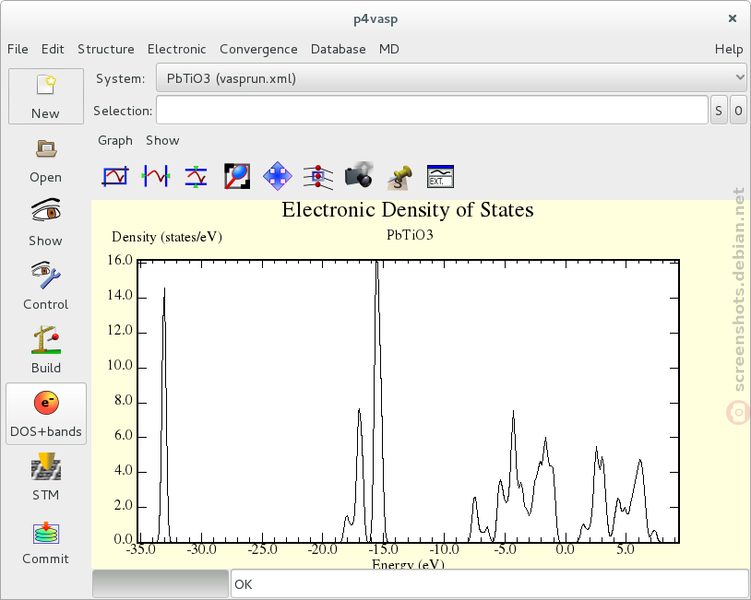Image resolution: width=751 pixels, height=600 pixels.
Task: Select the magnifier zoom tool
Action: [x=237, y=176]
